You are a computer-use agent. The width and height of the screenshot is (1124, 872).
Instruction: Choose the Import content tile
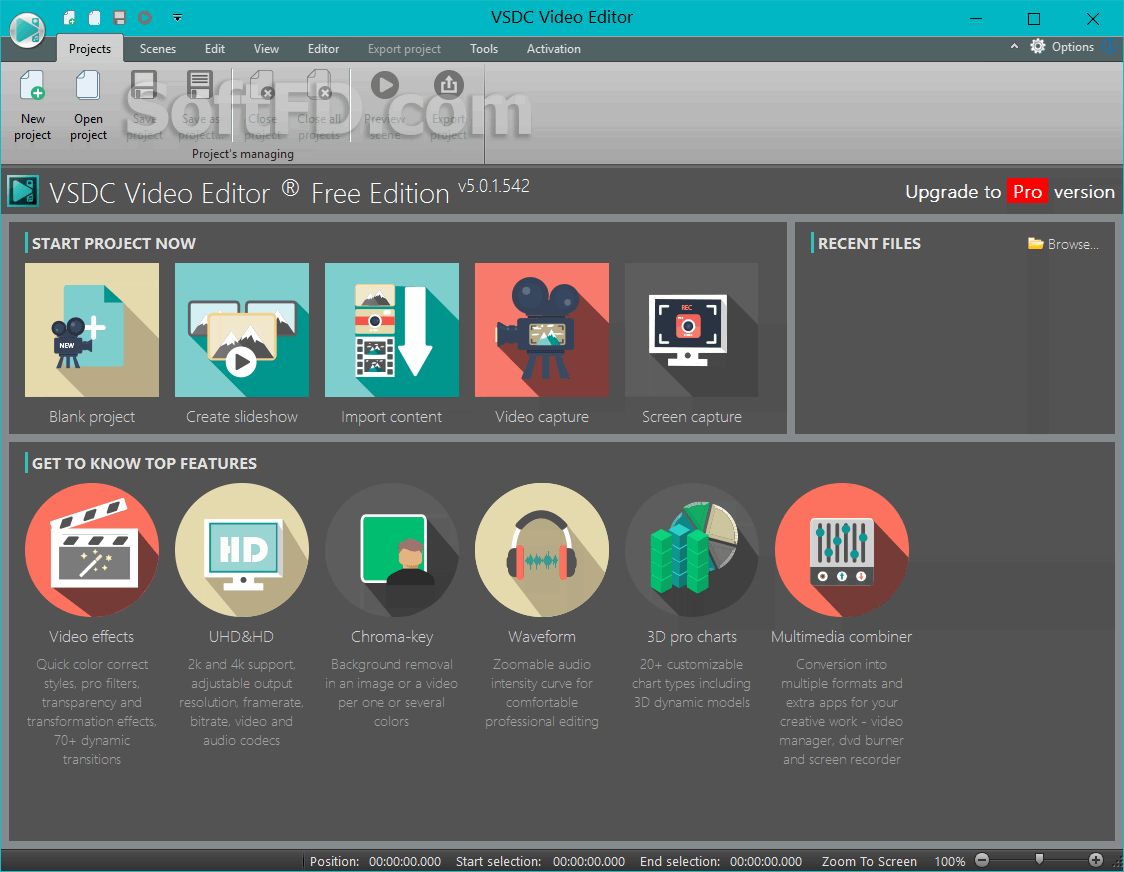tap(391, 330)
